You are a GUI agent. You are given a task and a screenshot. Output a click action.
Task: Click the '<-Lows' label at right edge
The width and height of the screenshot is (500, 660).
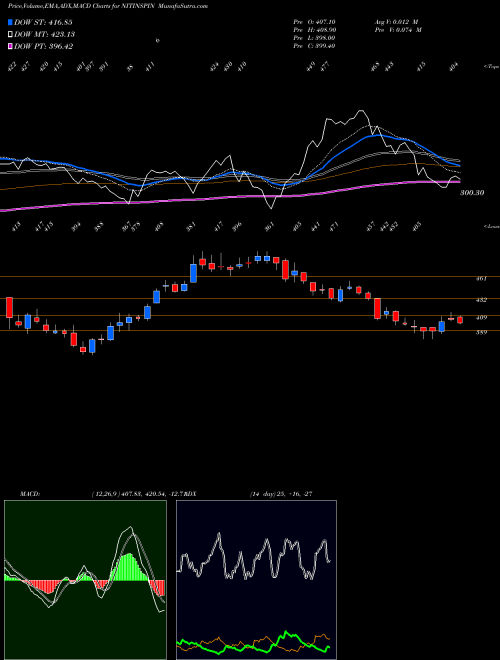click(x=491, y=226)
